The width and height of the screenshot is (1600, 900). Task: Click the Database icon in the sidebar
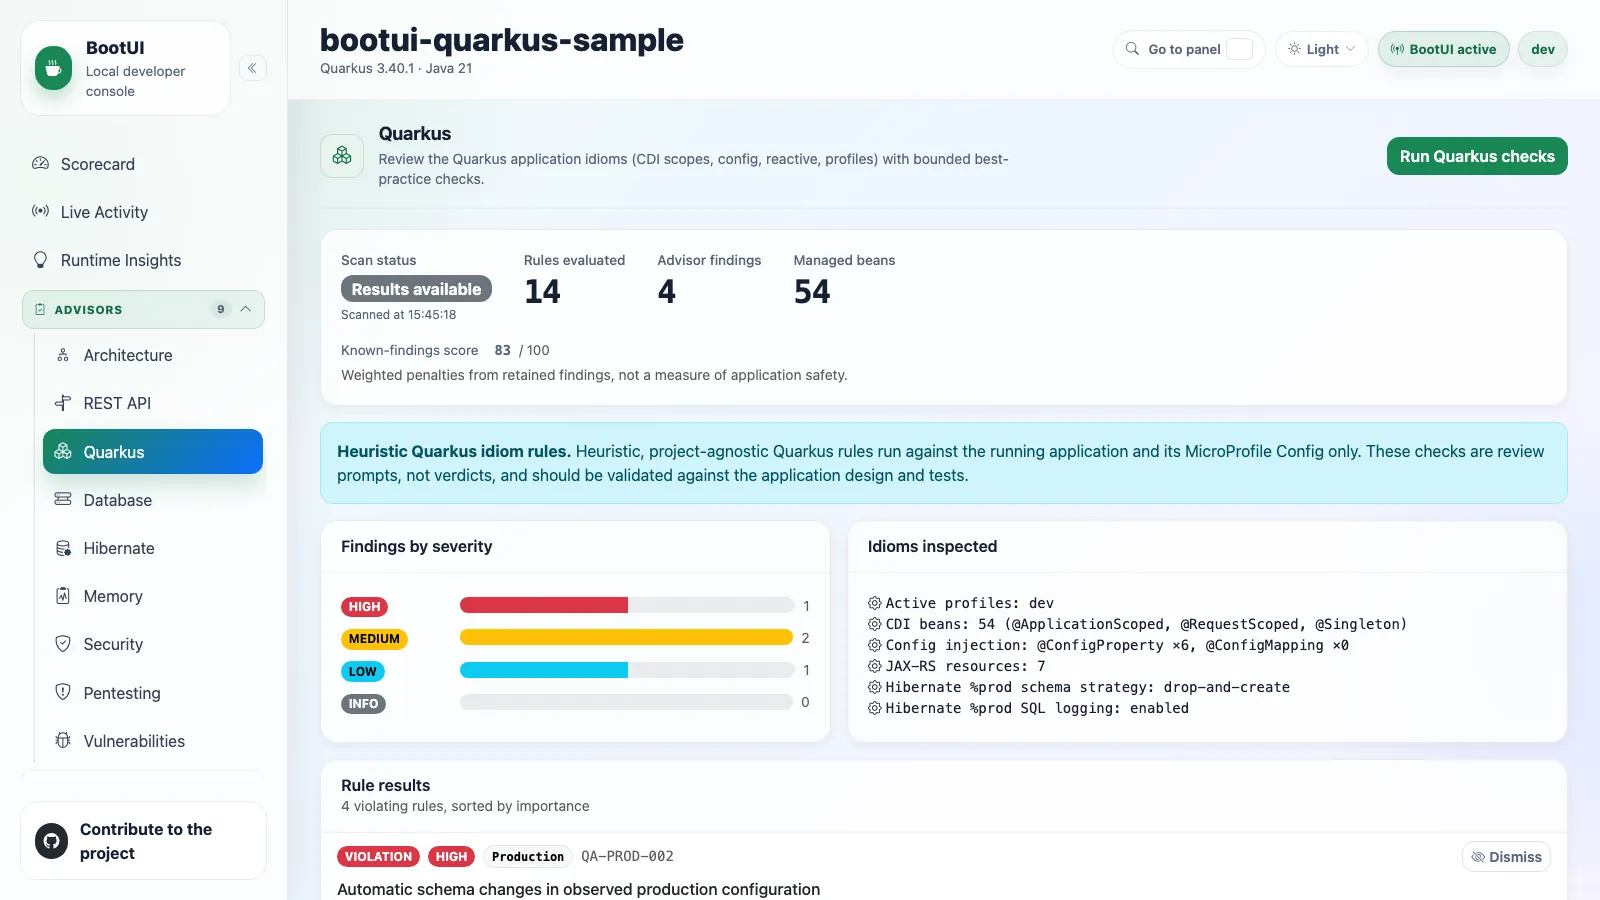pos(63,499)
